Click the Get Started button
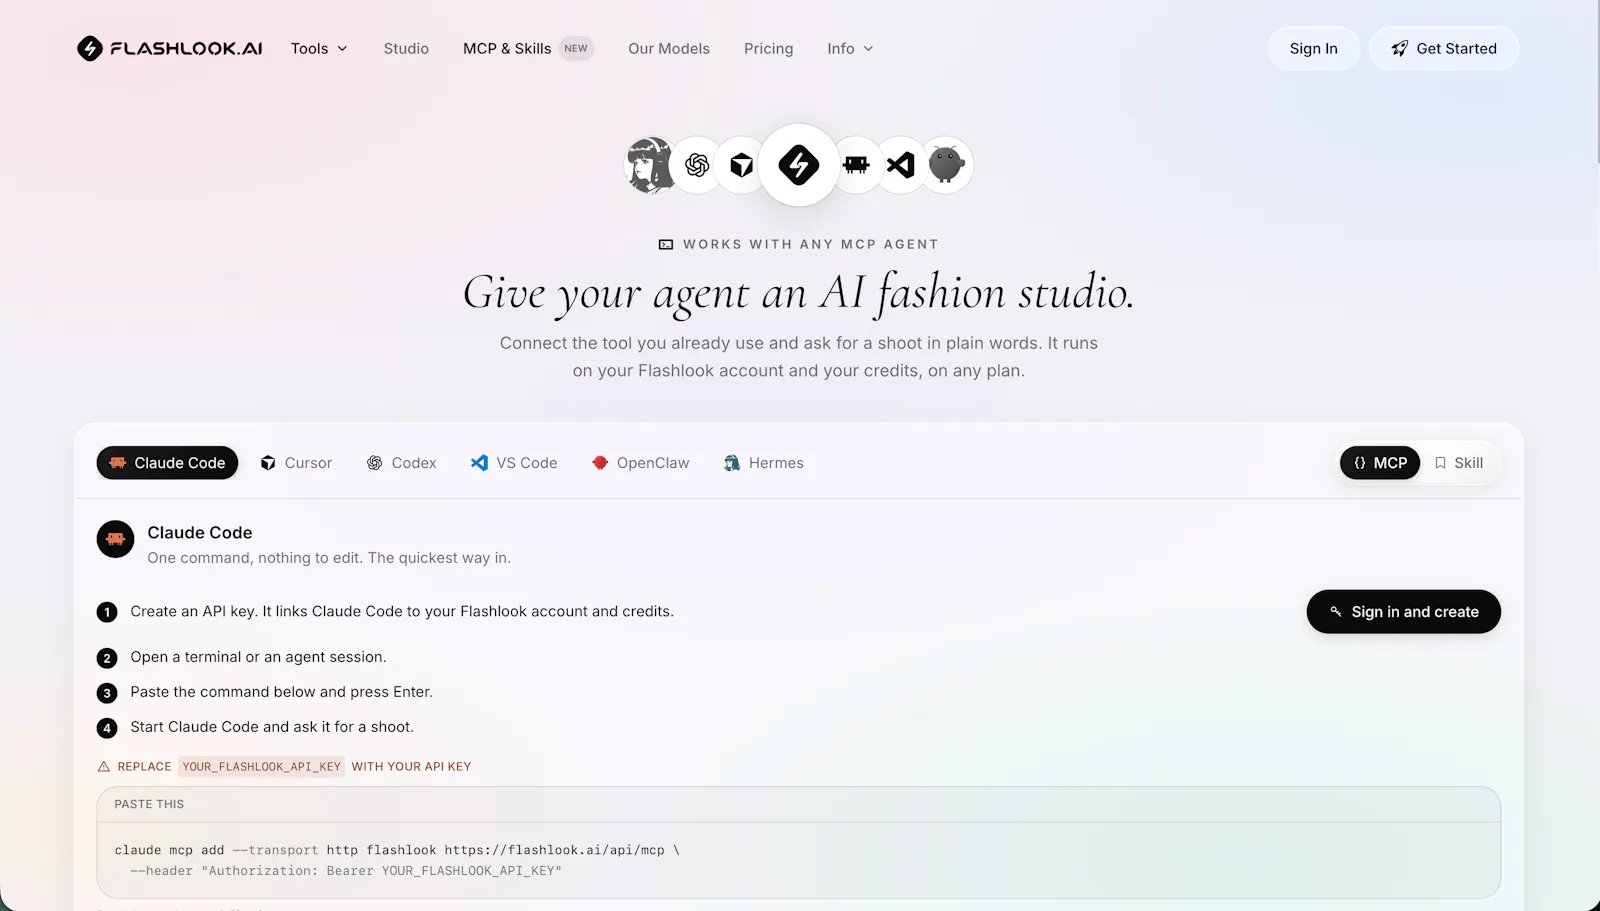Image resolution: width=1600 pixels, height=911 pixels. click(x=1444, y=48)
